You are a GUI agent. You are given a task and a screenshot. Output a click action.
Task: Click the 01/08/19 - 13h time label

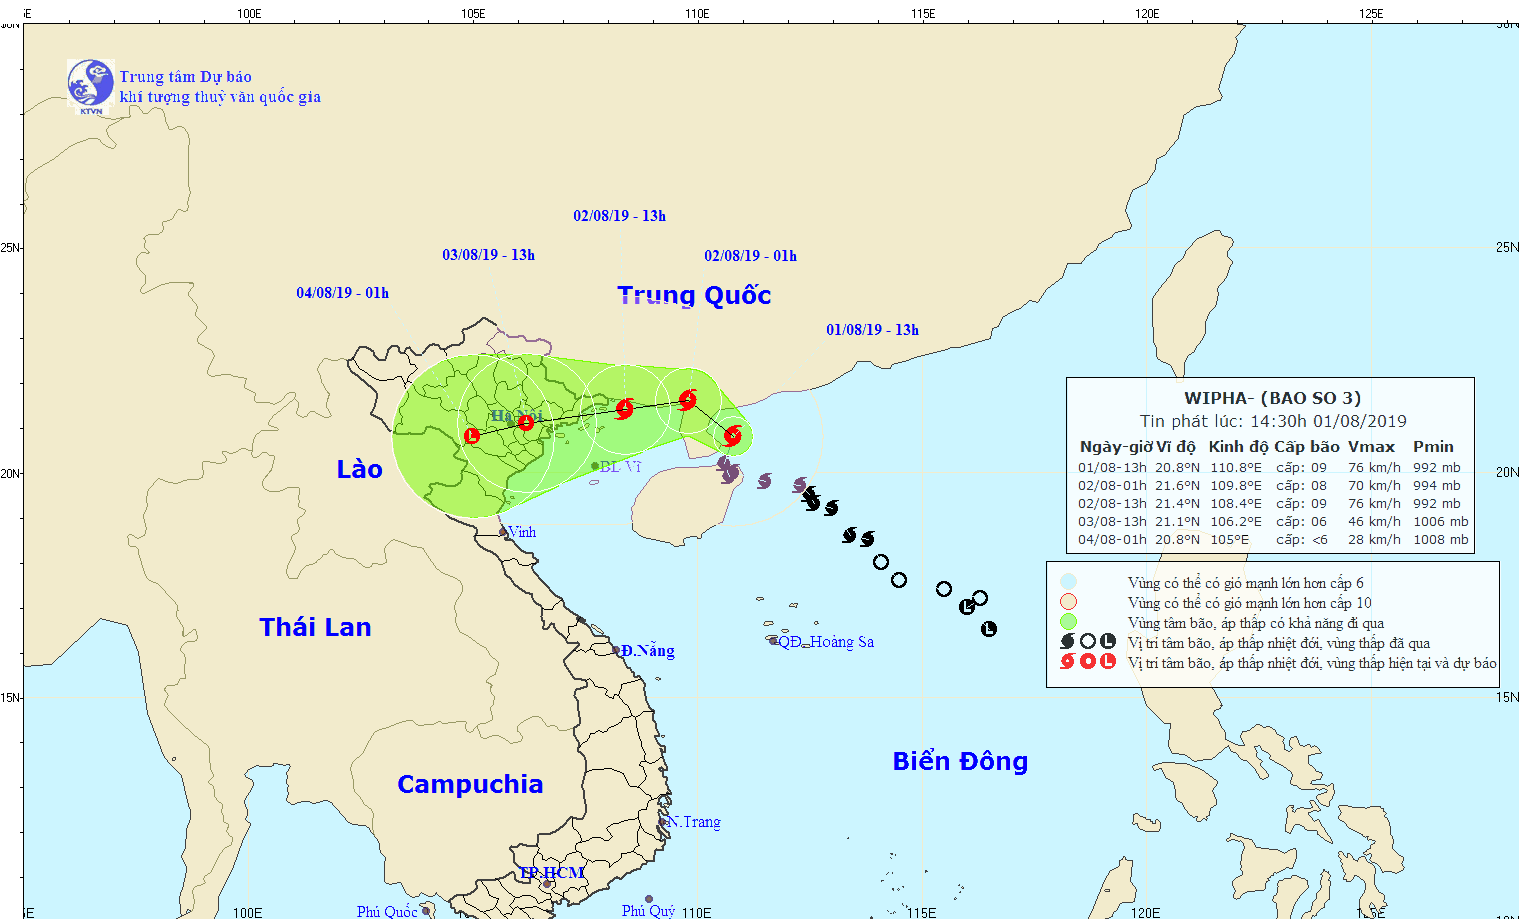(872, 330)
